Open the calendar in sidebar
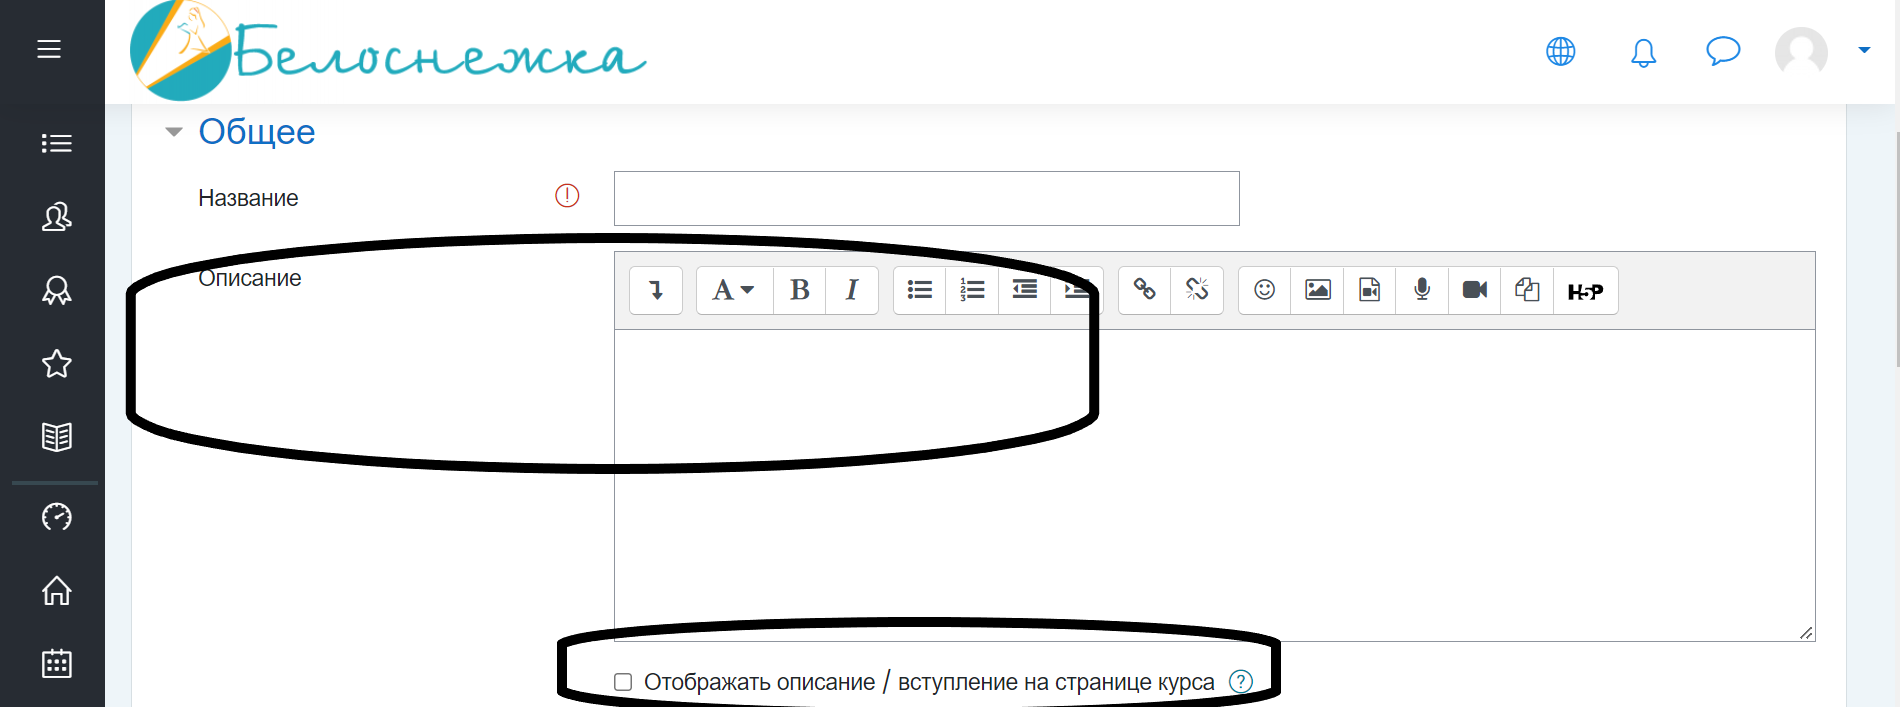 coord(56,663)
